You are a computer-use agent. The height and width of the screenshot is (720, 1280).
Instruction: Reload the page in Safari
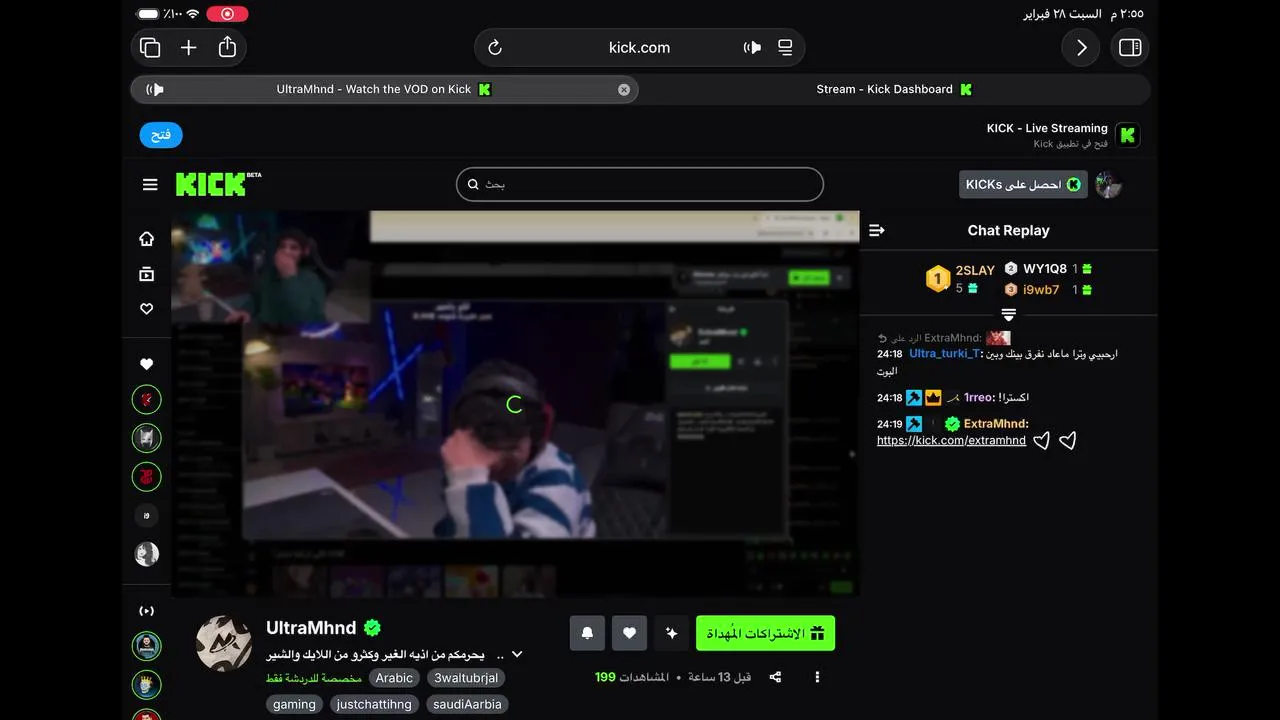pos(494,47)
